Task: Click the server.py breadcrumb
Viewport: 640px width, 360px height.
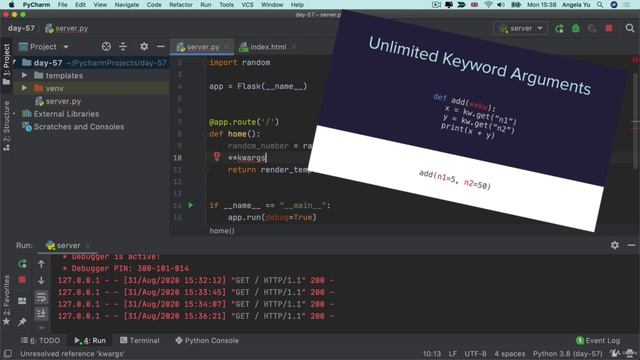Action: click(67, 29)
